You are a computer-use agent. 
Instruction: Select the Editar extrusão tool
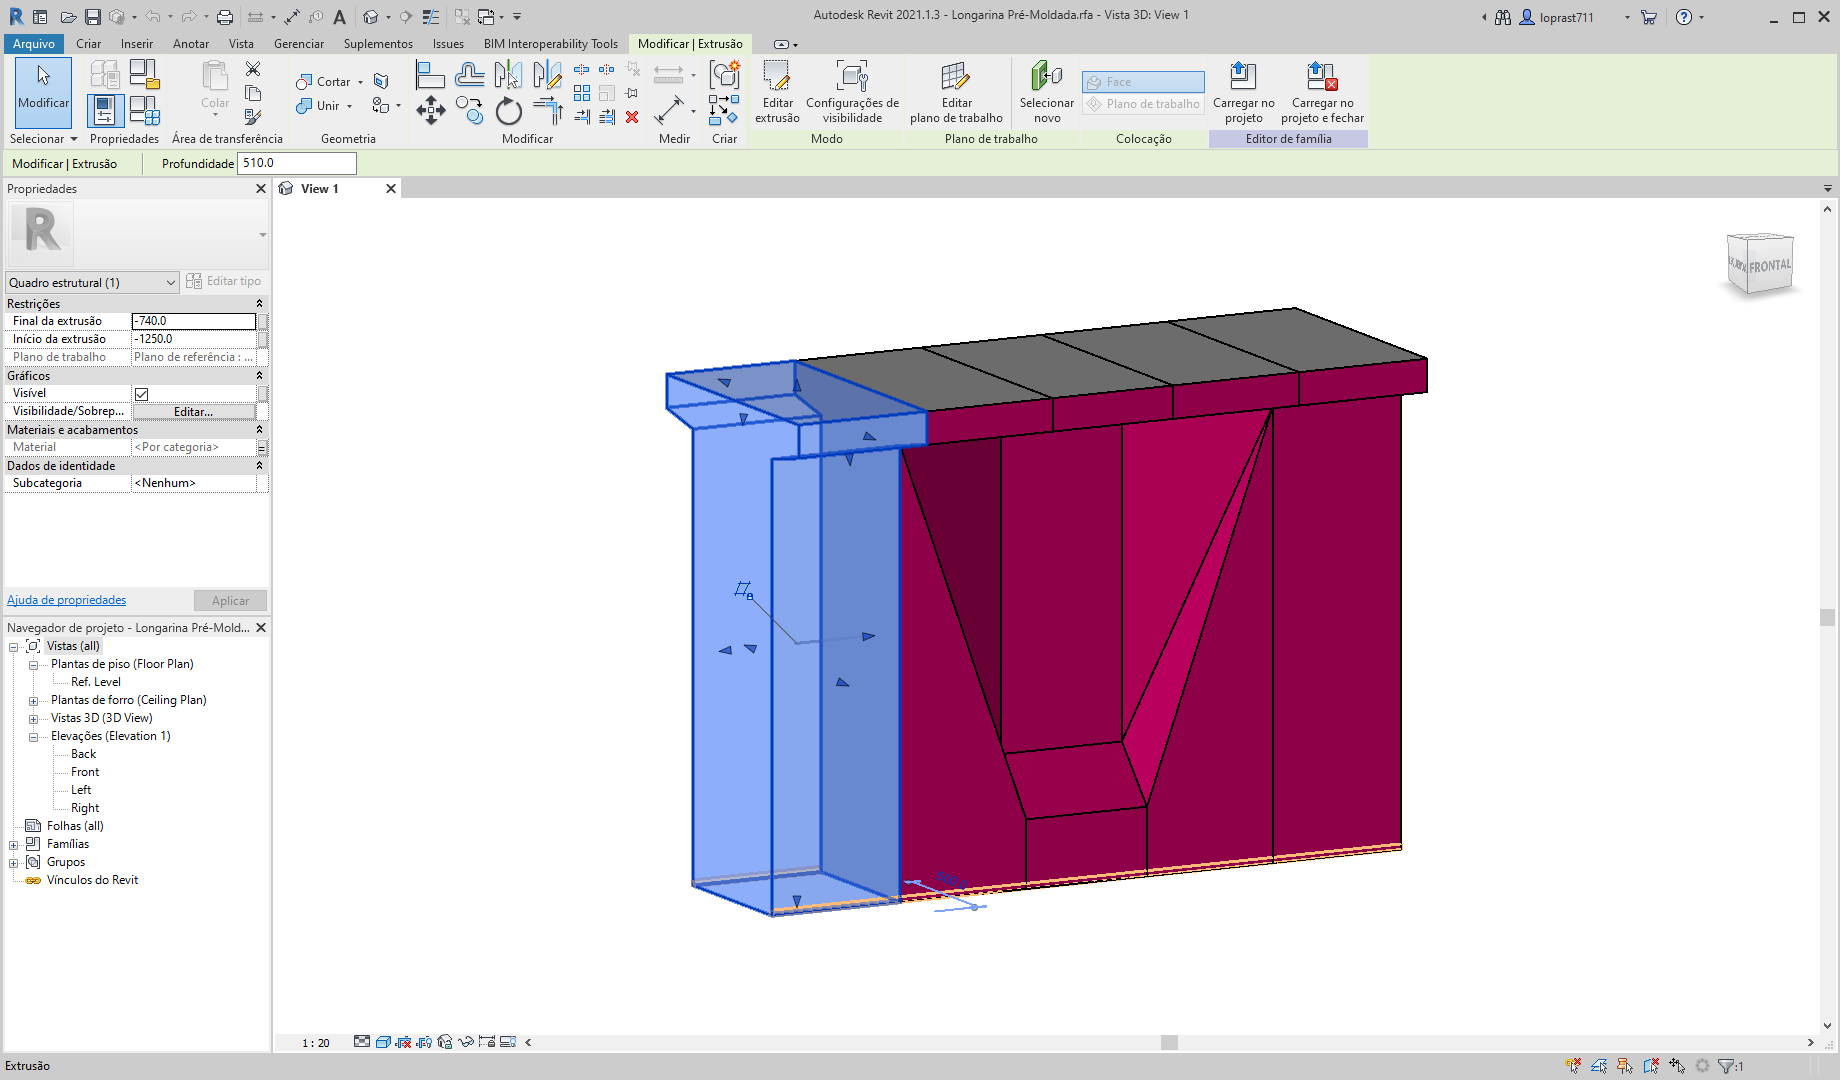coord(777,90)
